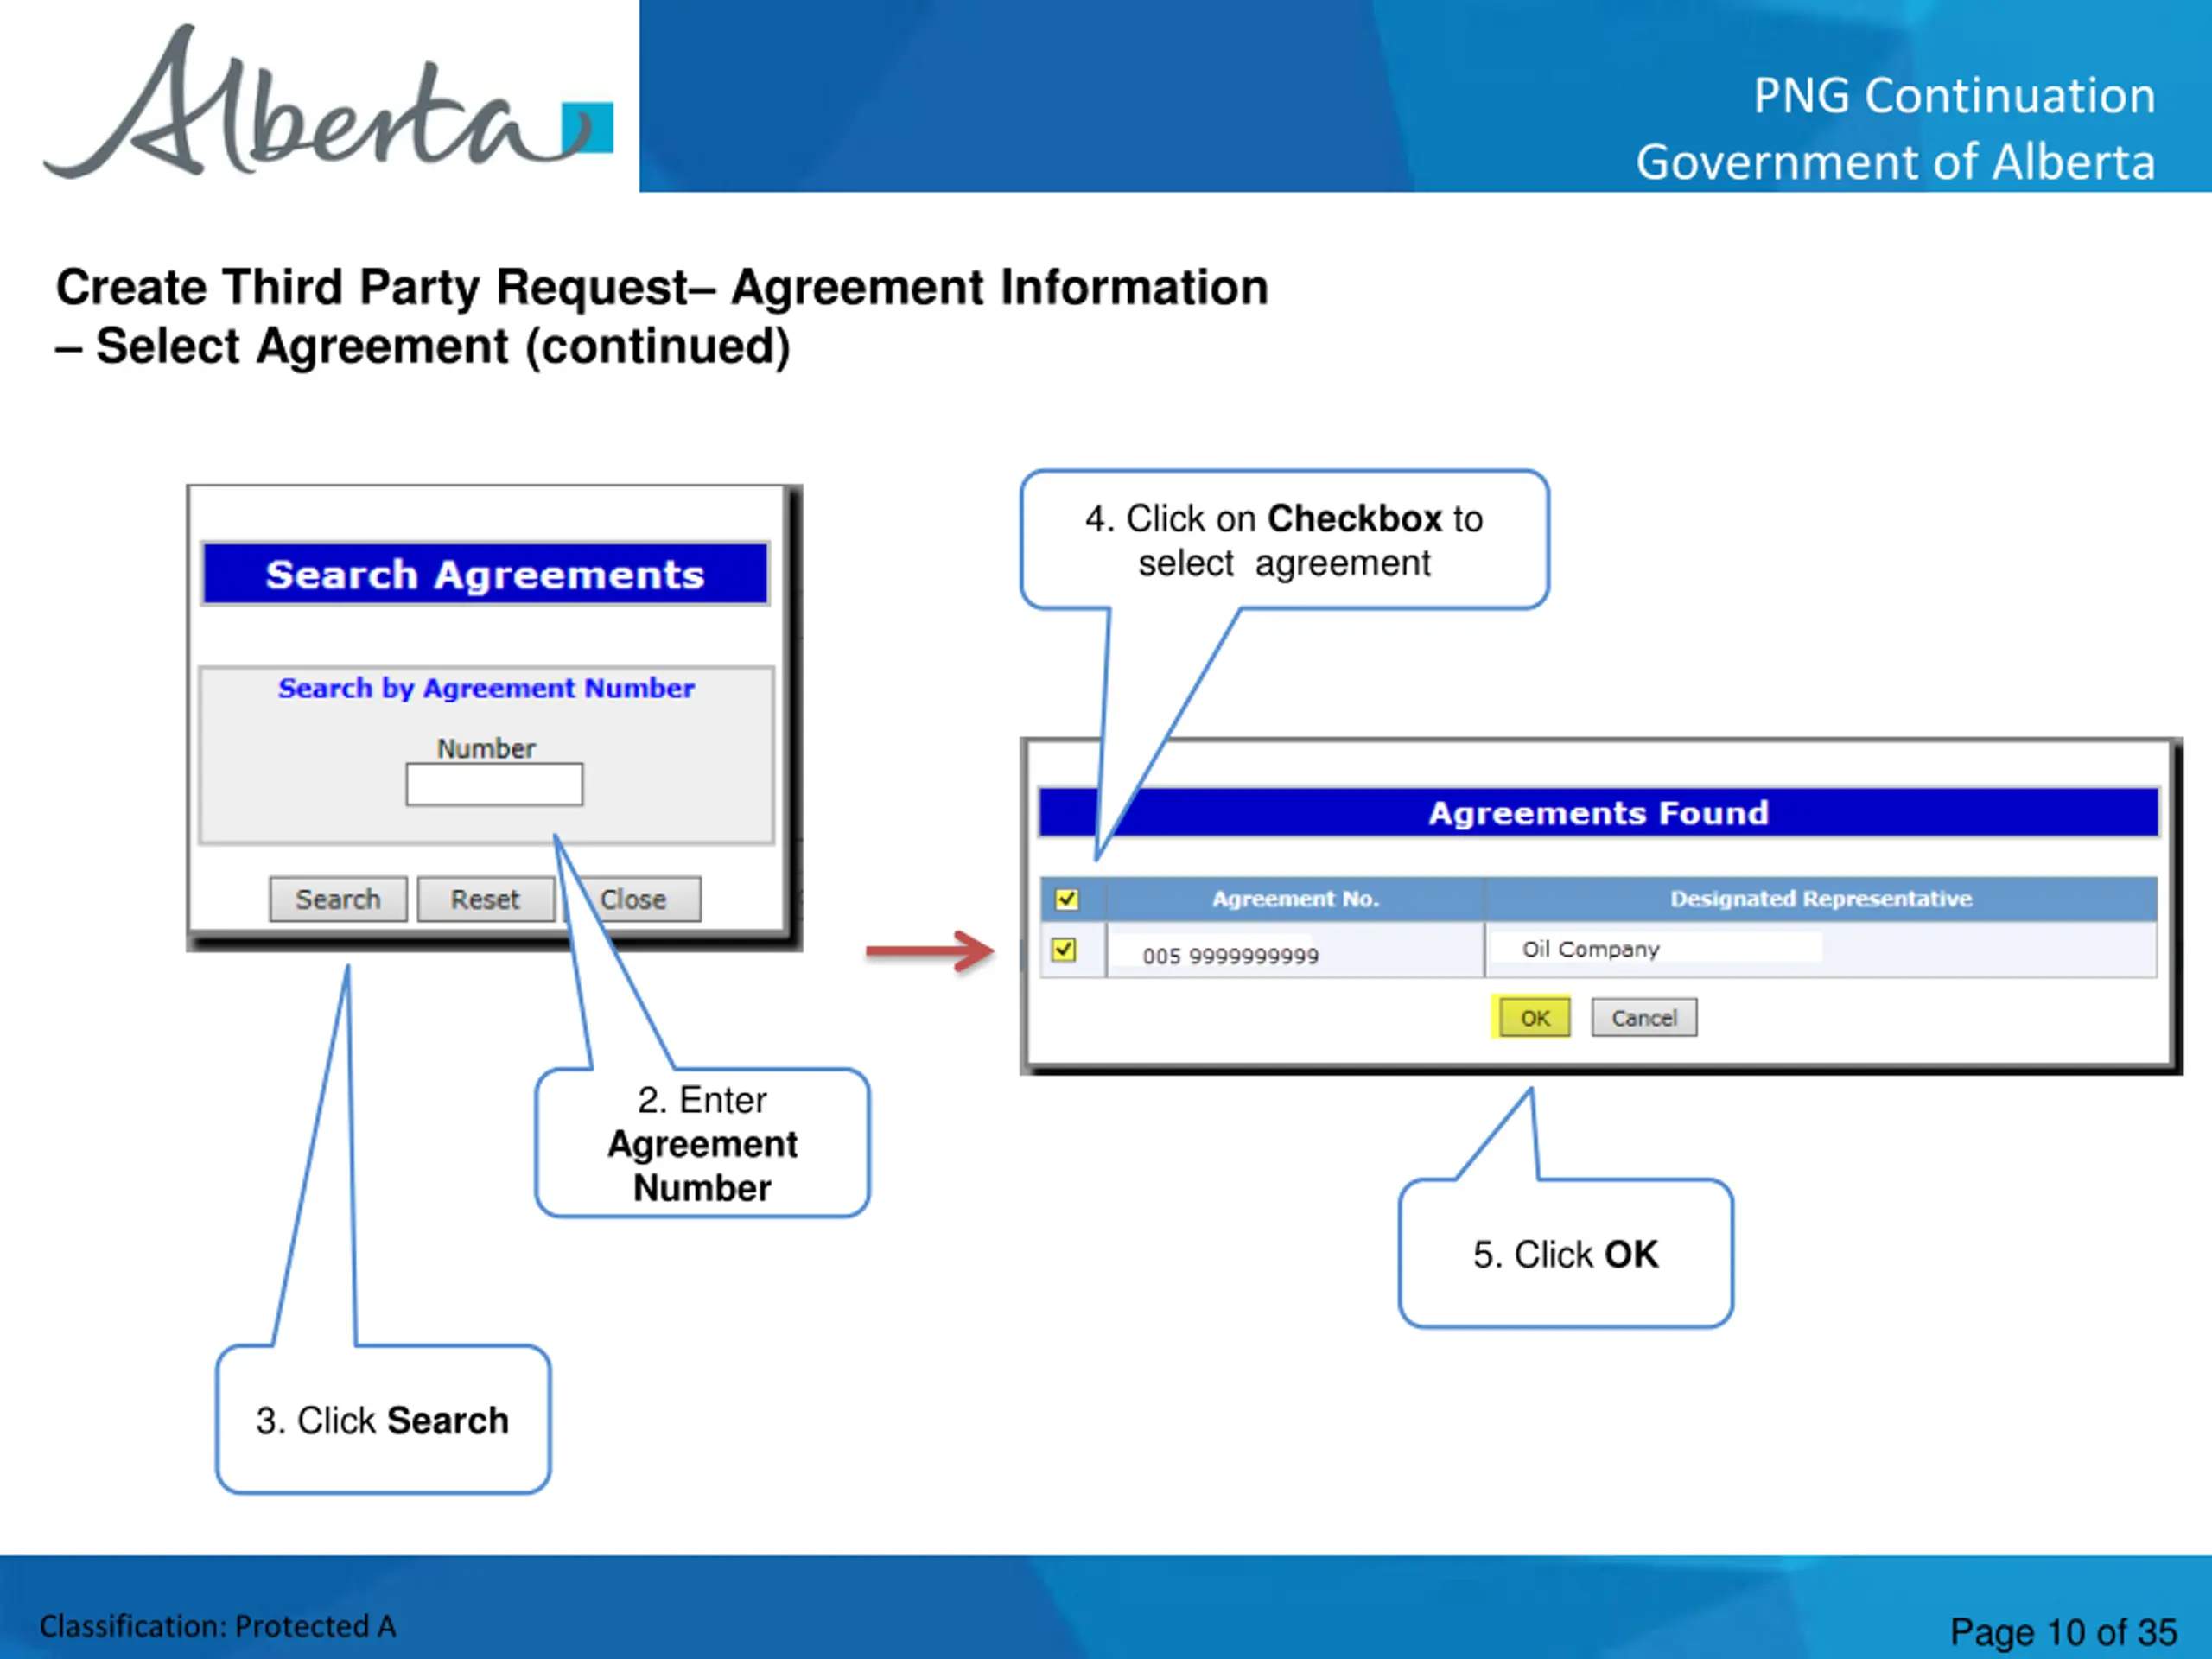
Task: Click the Search by Agreement Number heading
Action: point(486,688)
